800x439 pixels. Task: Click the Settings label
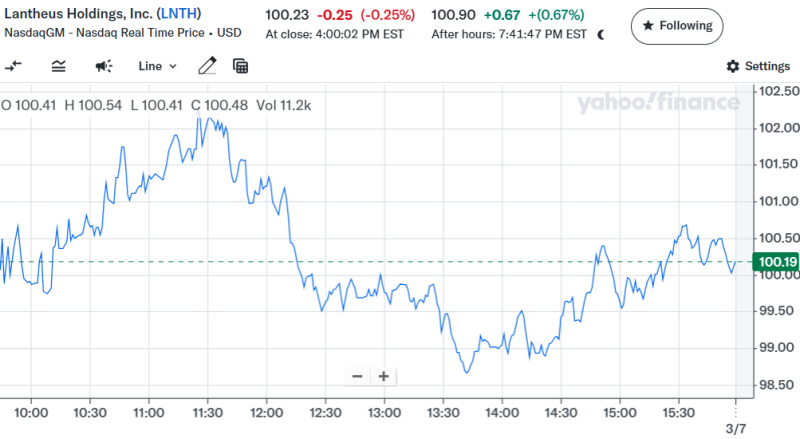pyautogui.click(x=767, y=66)
